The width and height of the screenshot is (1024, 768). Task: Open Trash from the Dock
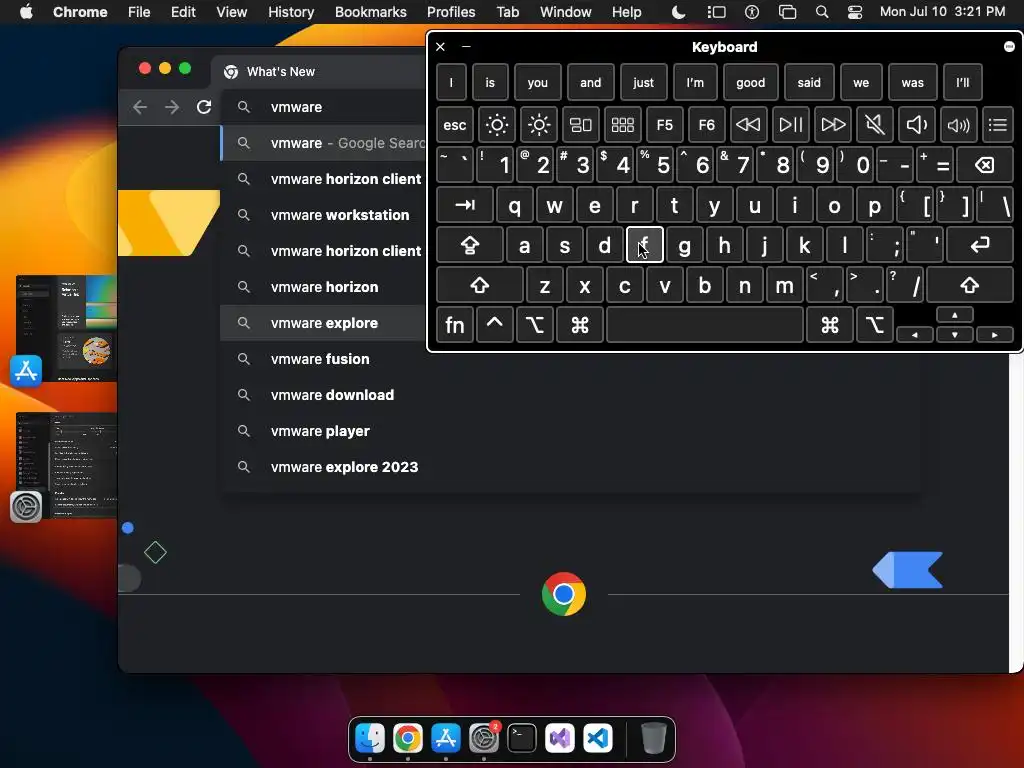click(653, 738)
